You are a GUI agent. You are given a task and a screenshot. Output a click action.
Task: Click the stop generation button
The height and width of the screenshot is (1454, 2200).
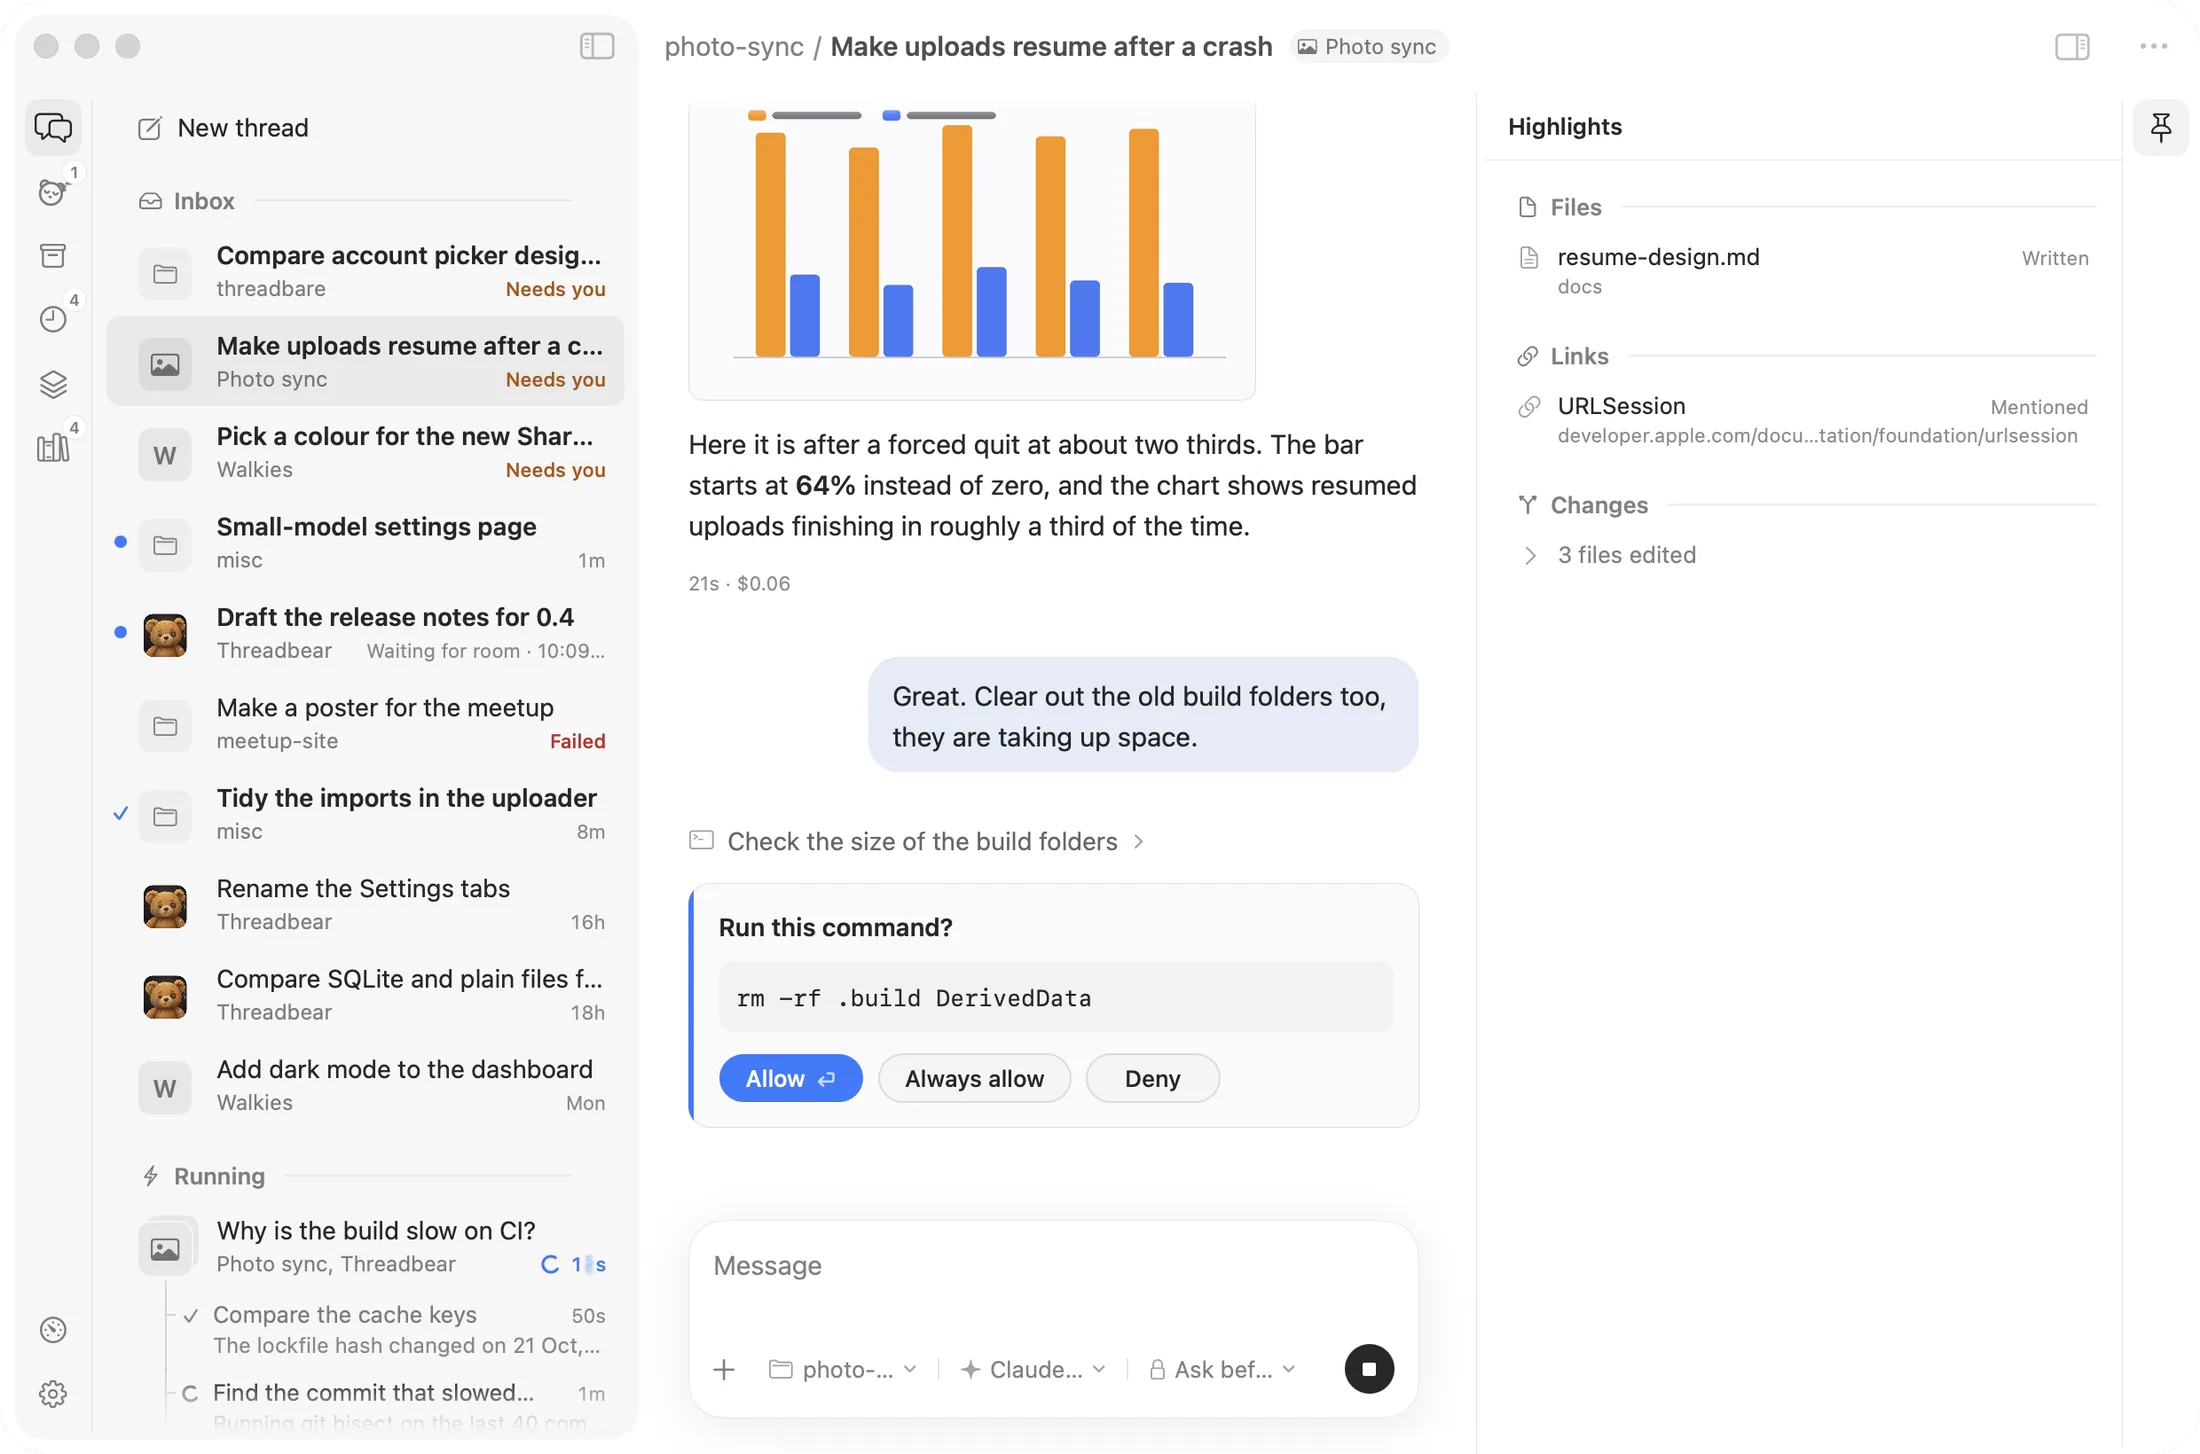click(1369, 1369)
